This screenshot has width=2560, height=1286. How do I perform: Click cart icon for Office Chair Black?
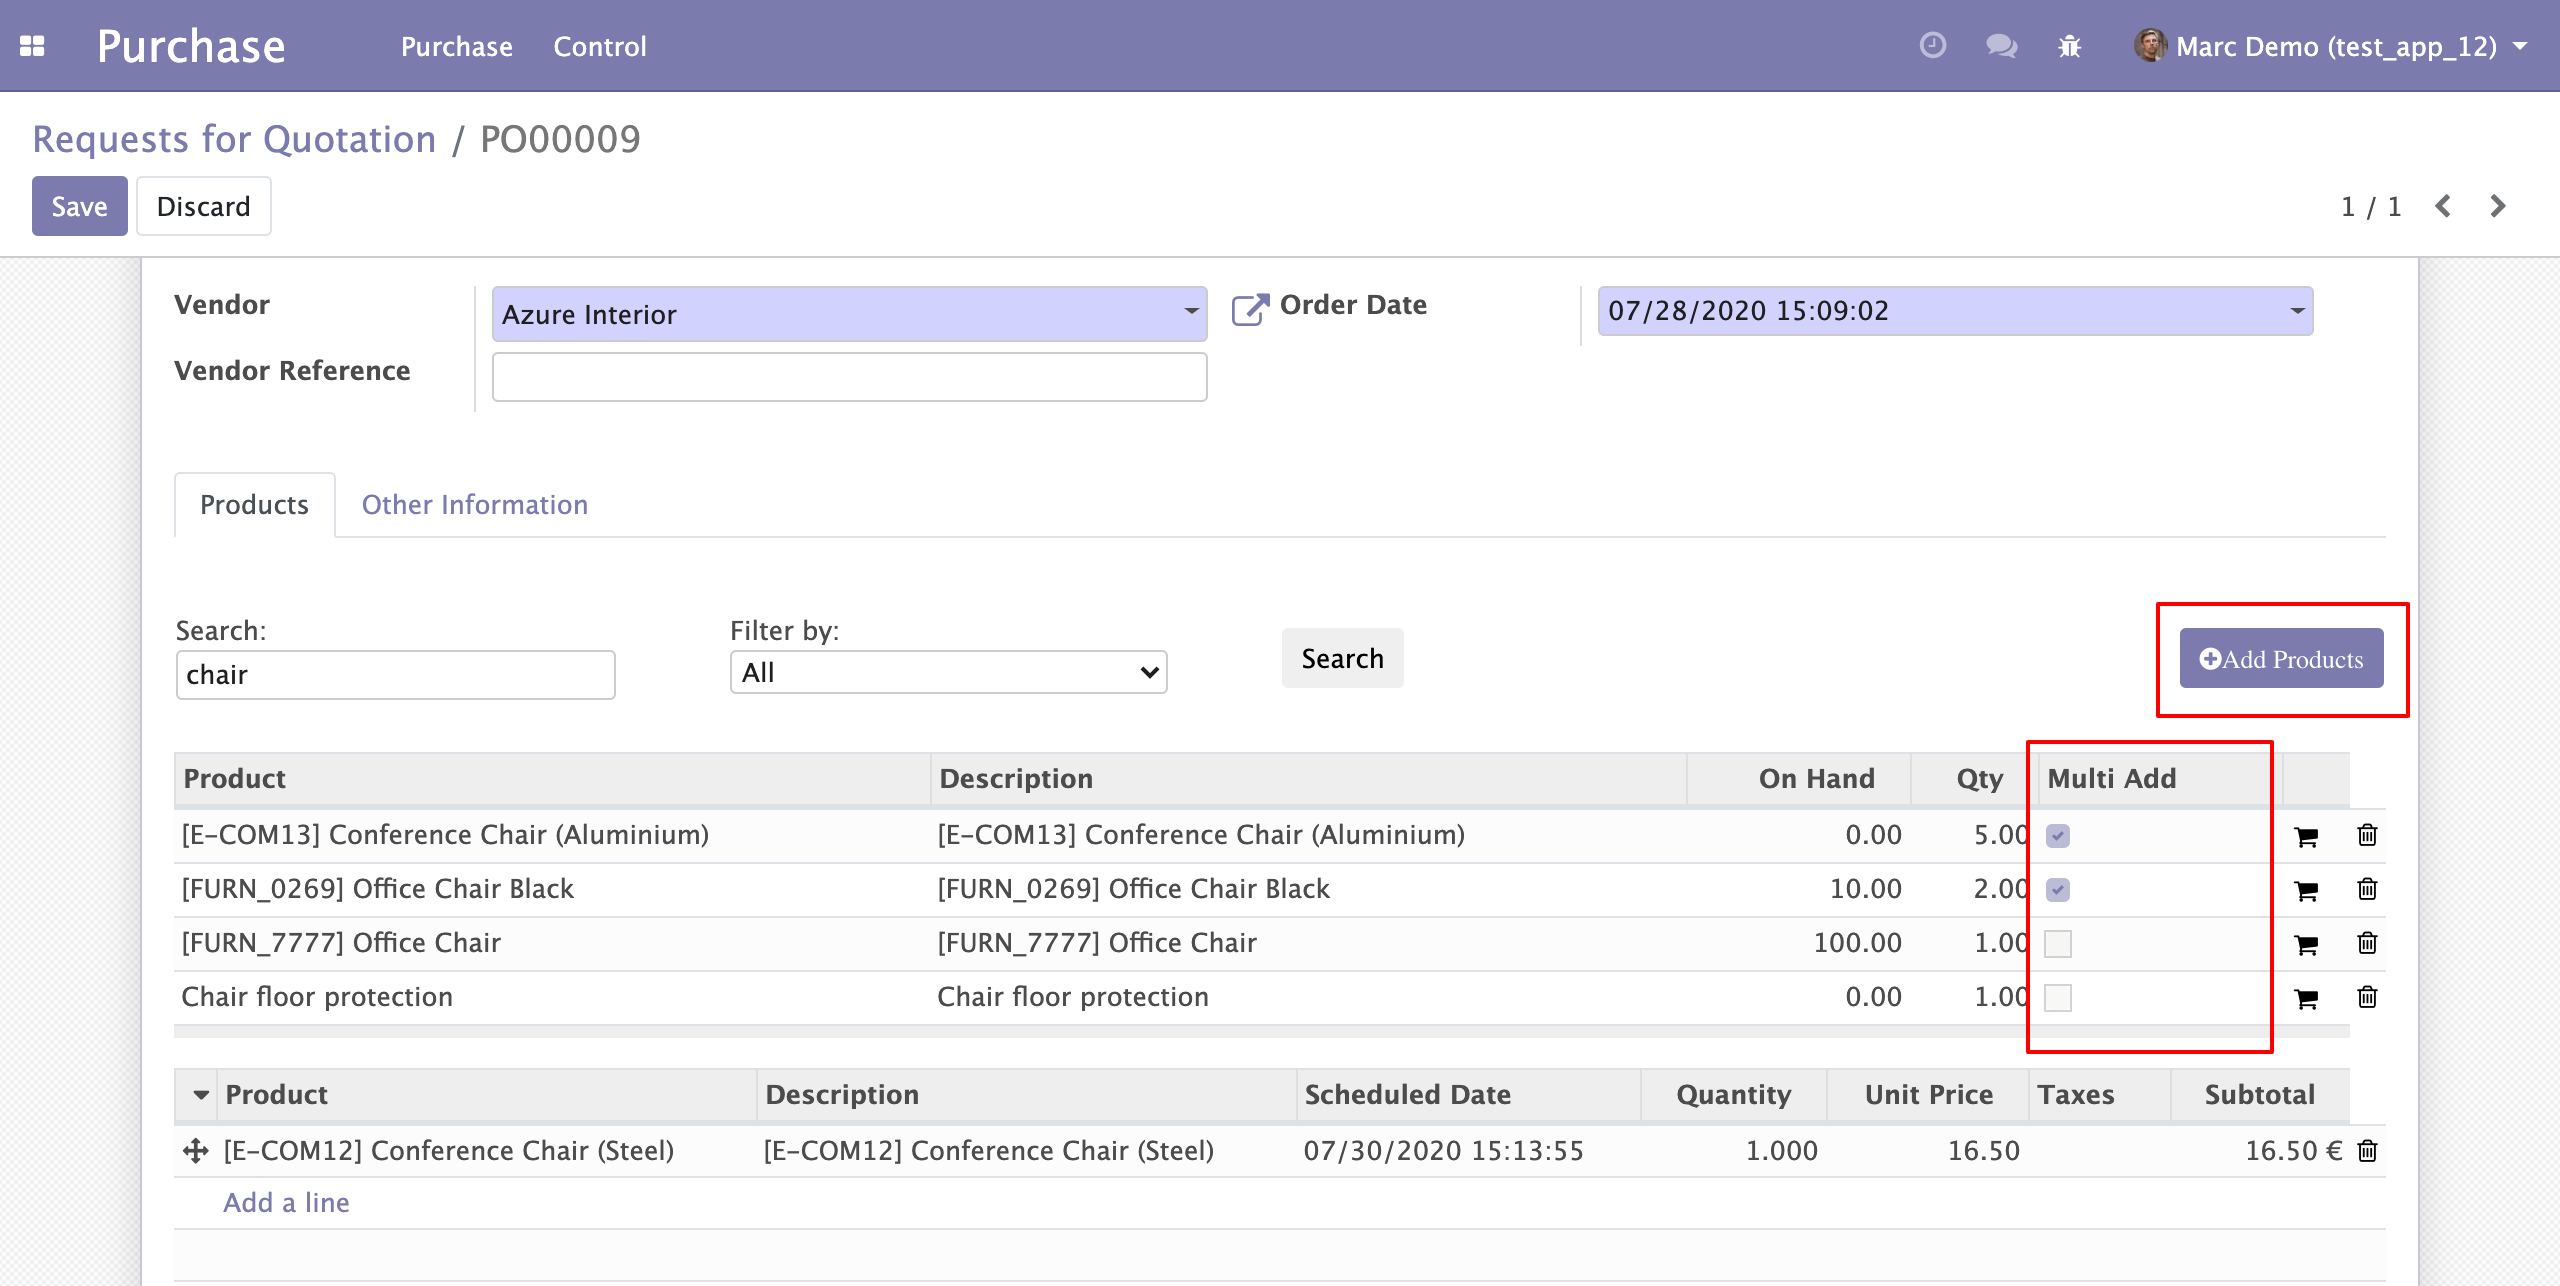[x=2306, y=890]
